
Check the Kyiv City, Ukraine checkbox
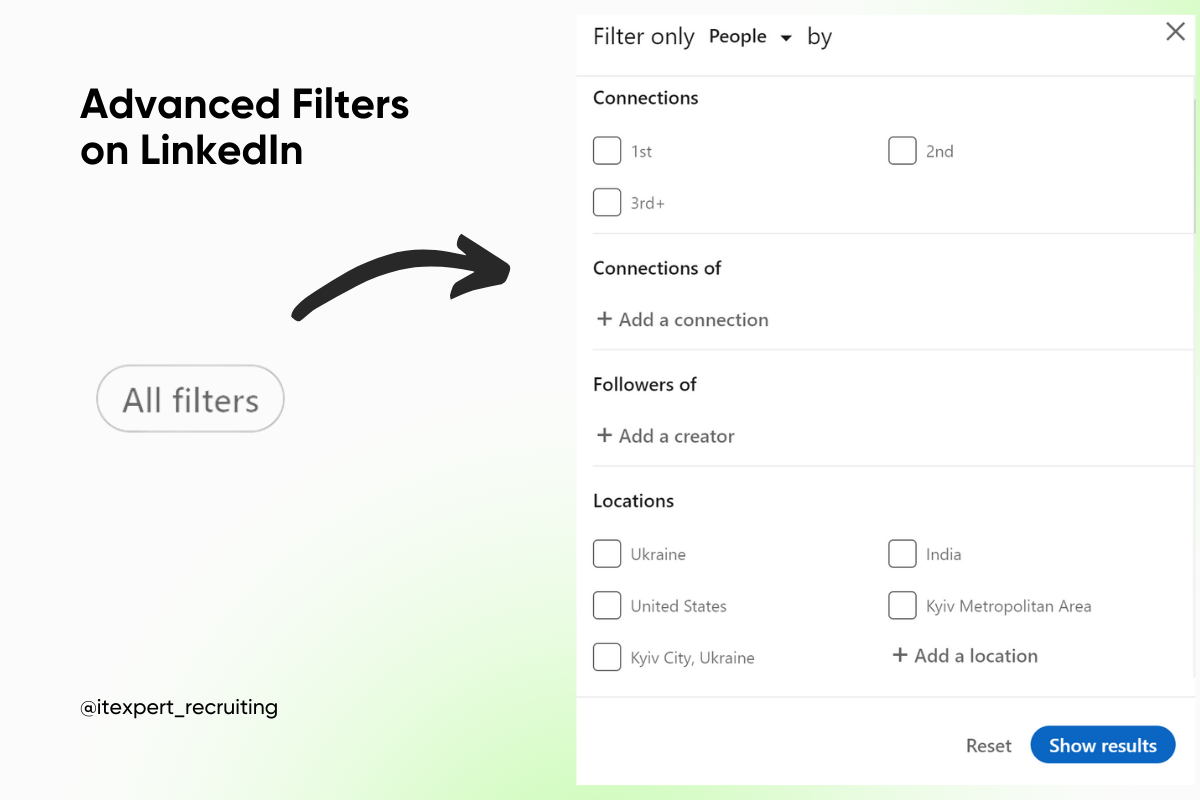point(607,657)
